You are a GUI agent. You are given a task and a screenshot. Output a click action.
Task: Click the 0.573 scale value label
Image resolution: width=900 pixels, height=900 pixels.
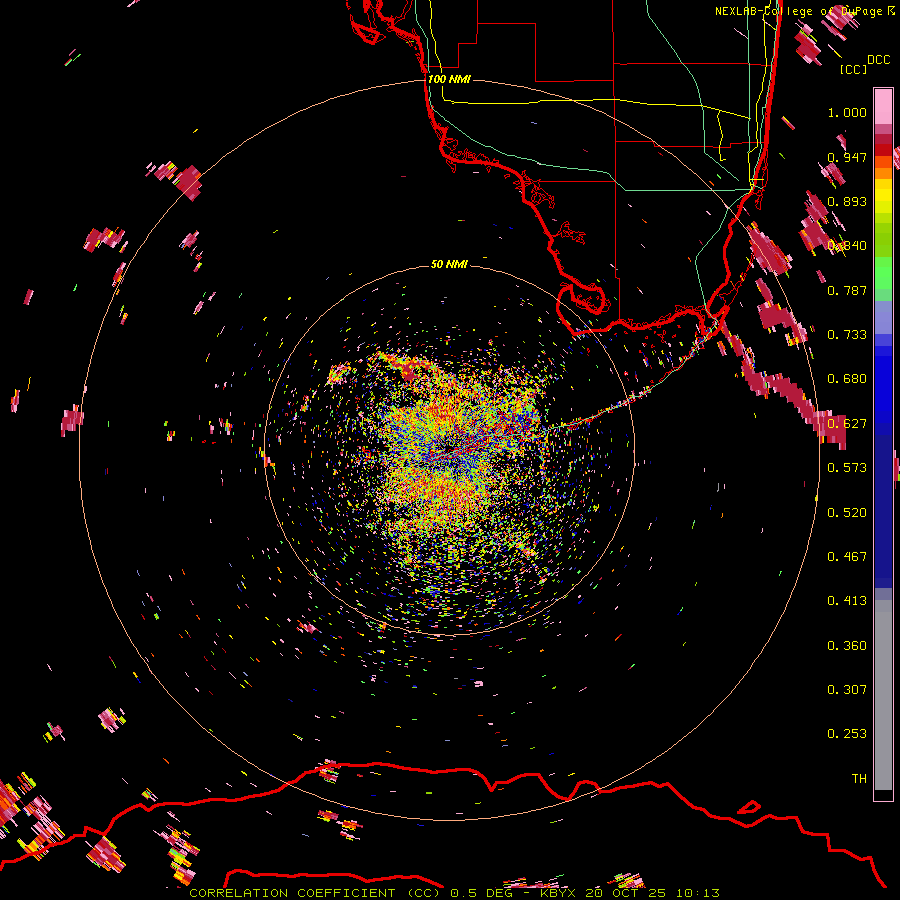tap(847, 468)
